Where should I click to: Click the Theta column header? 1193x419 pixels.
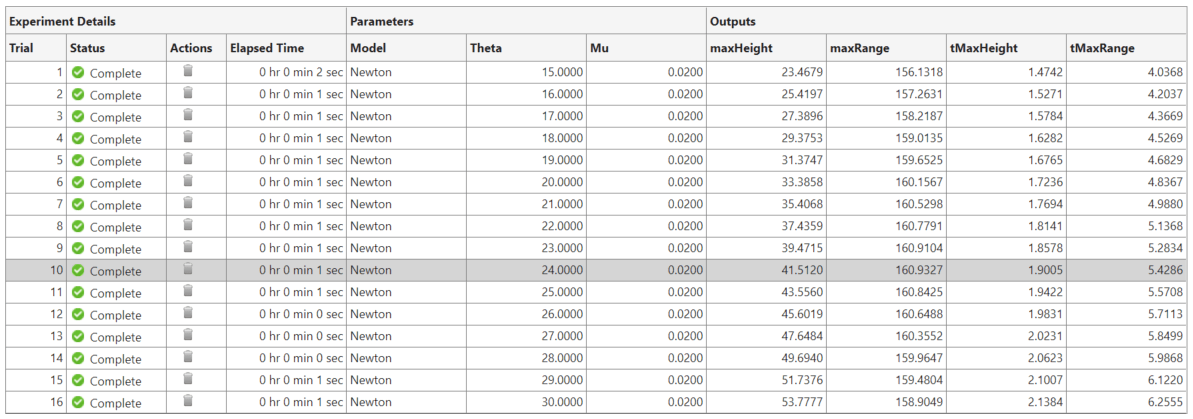[486, 47]
